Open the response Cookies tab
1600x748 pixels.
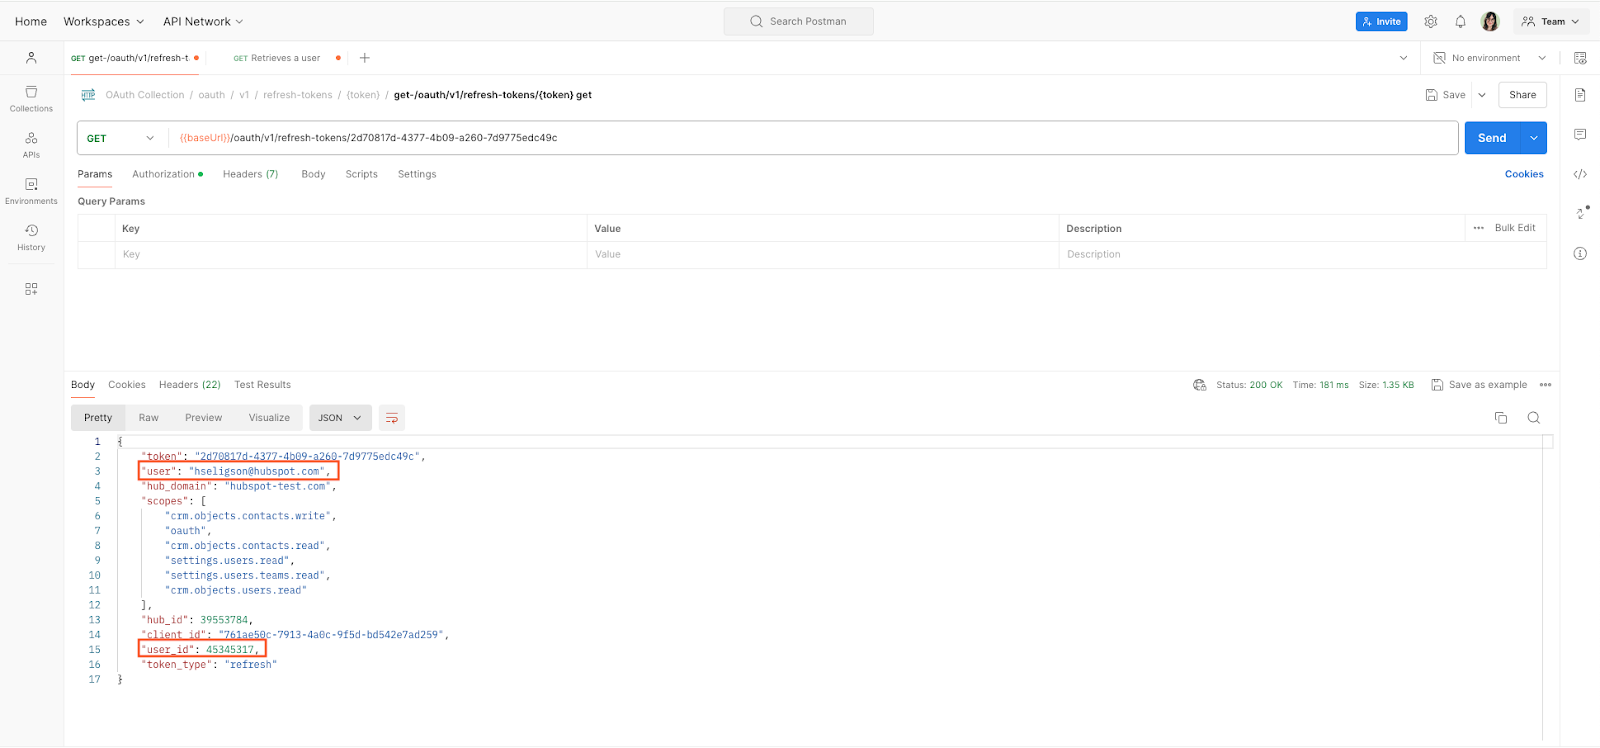[127, 385]
